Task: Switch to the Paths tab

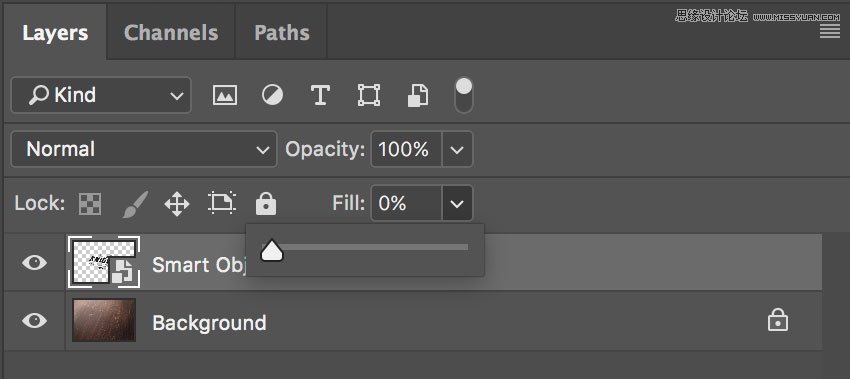Action: point(282,33)
